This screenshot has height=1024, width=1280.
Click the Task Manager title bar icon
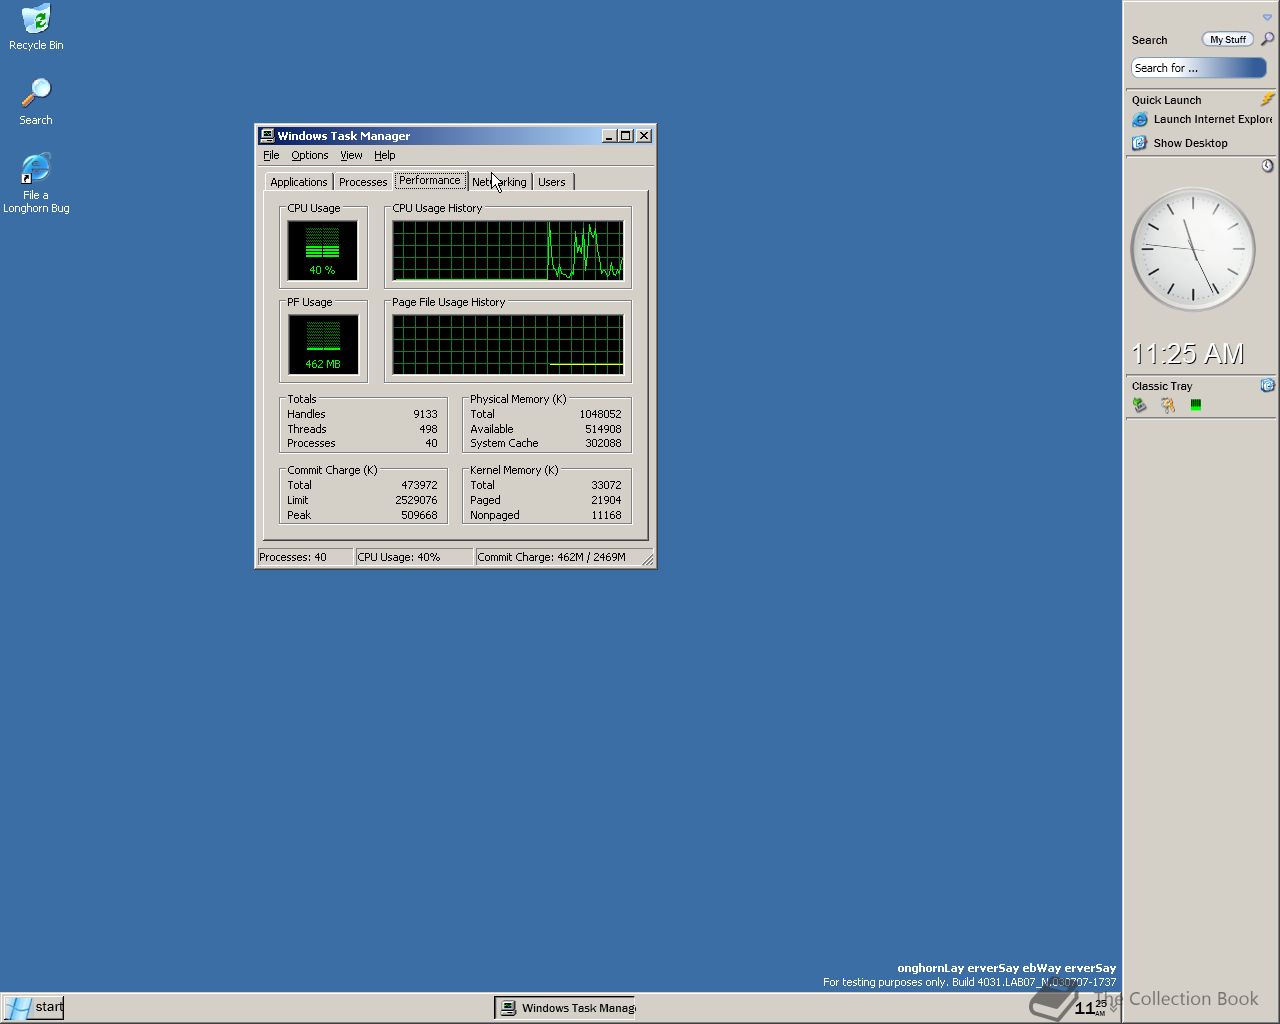[x=267, y=136]
